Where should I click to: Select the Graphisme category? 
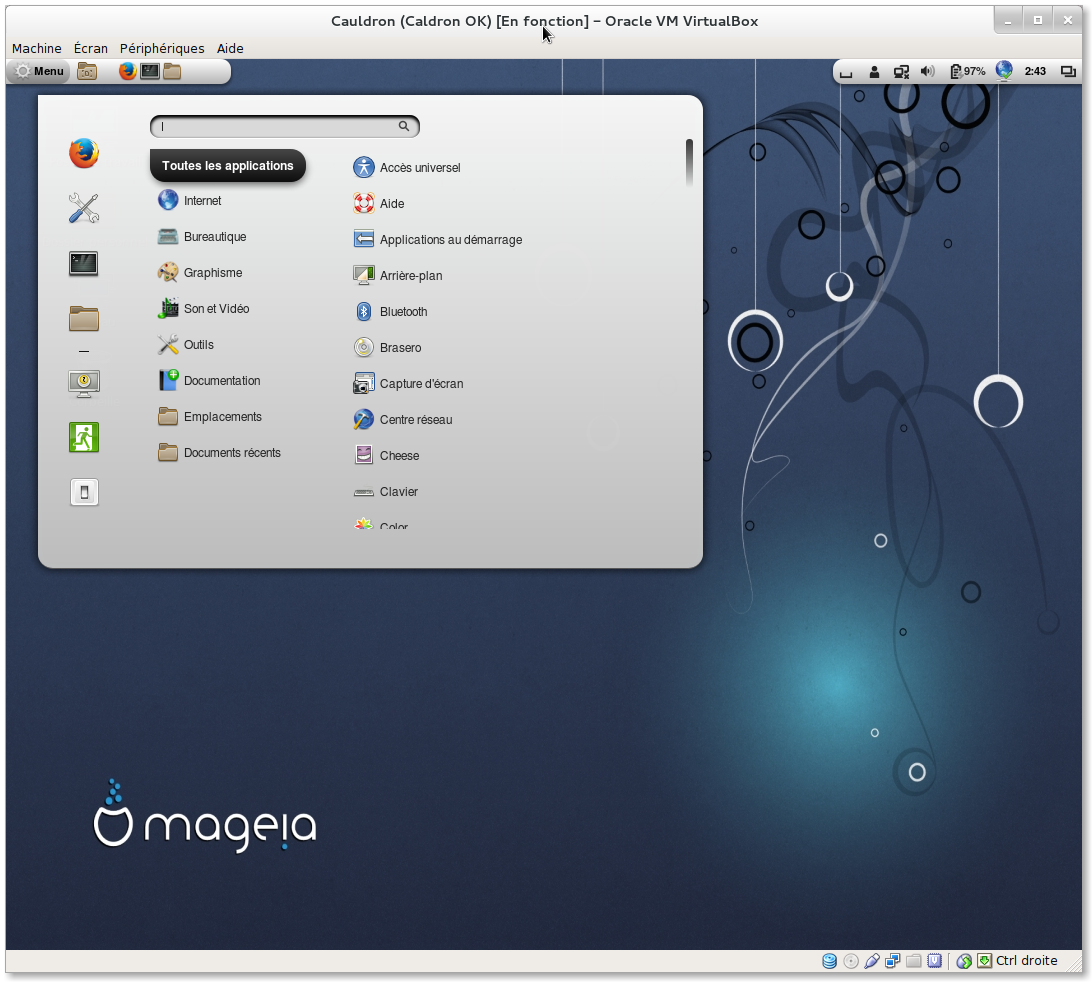[200, 272]
